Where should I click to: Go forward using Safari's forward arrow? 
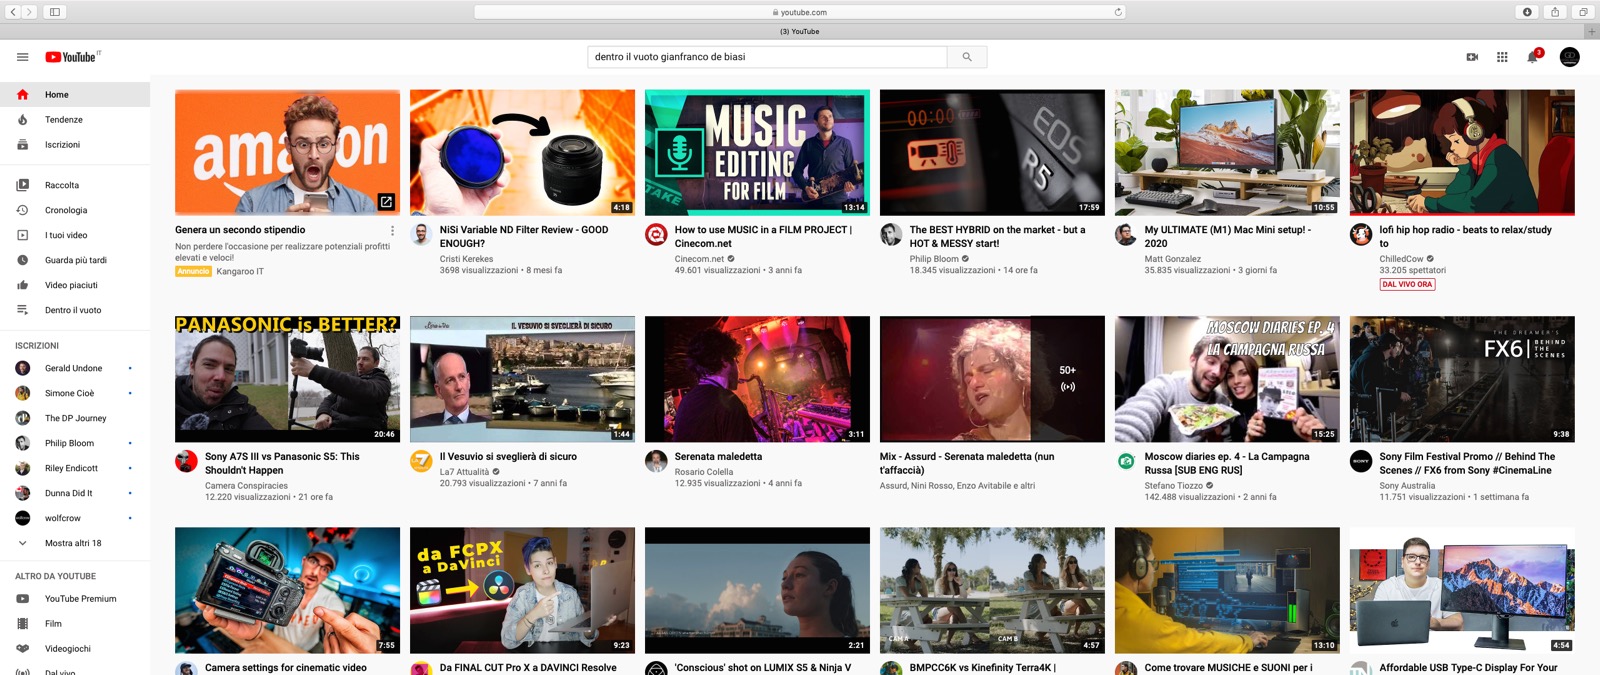[x=29, y=12]
